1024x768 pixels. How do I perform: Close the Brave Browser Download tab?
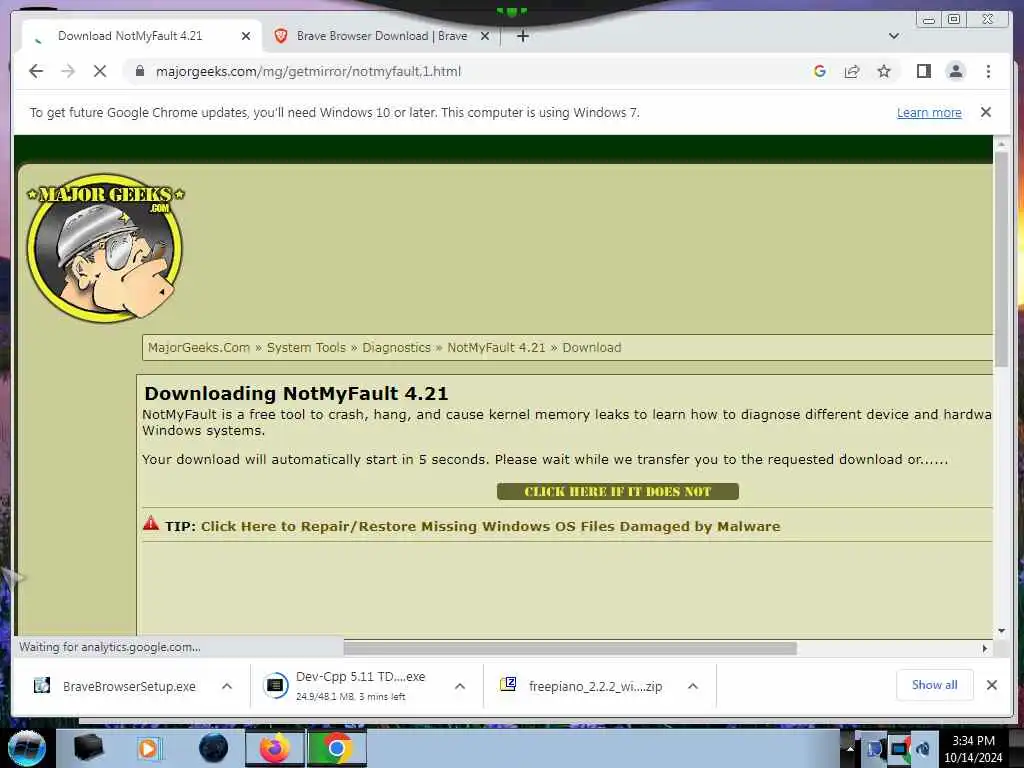(485, 36)
